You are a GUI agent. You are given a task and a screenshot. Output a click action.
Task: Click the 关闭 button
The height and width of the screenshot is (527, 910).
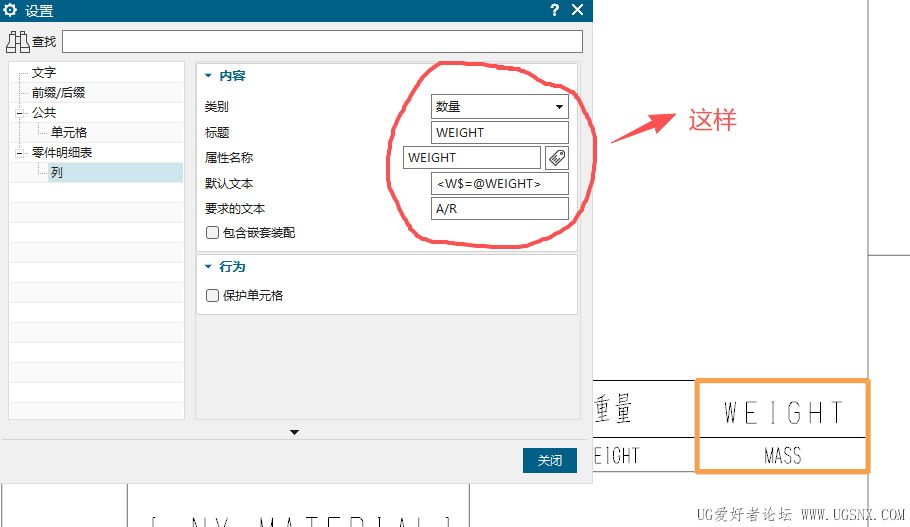point(550,460)
